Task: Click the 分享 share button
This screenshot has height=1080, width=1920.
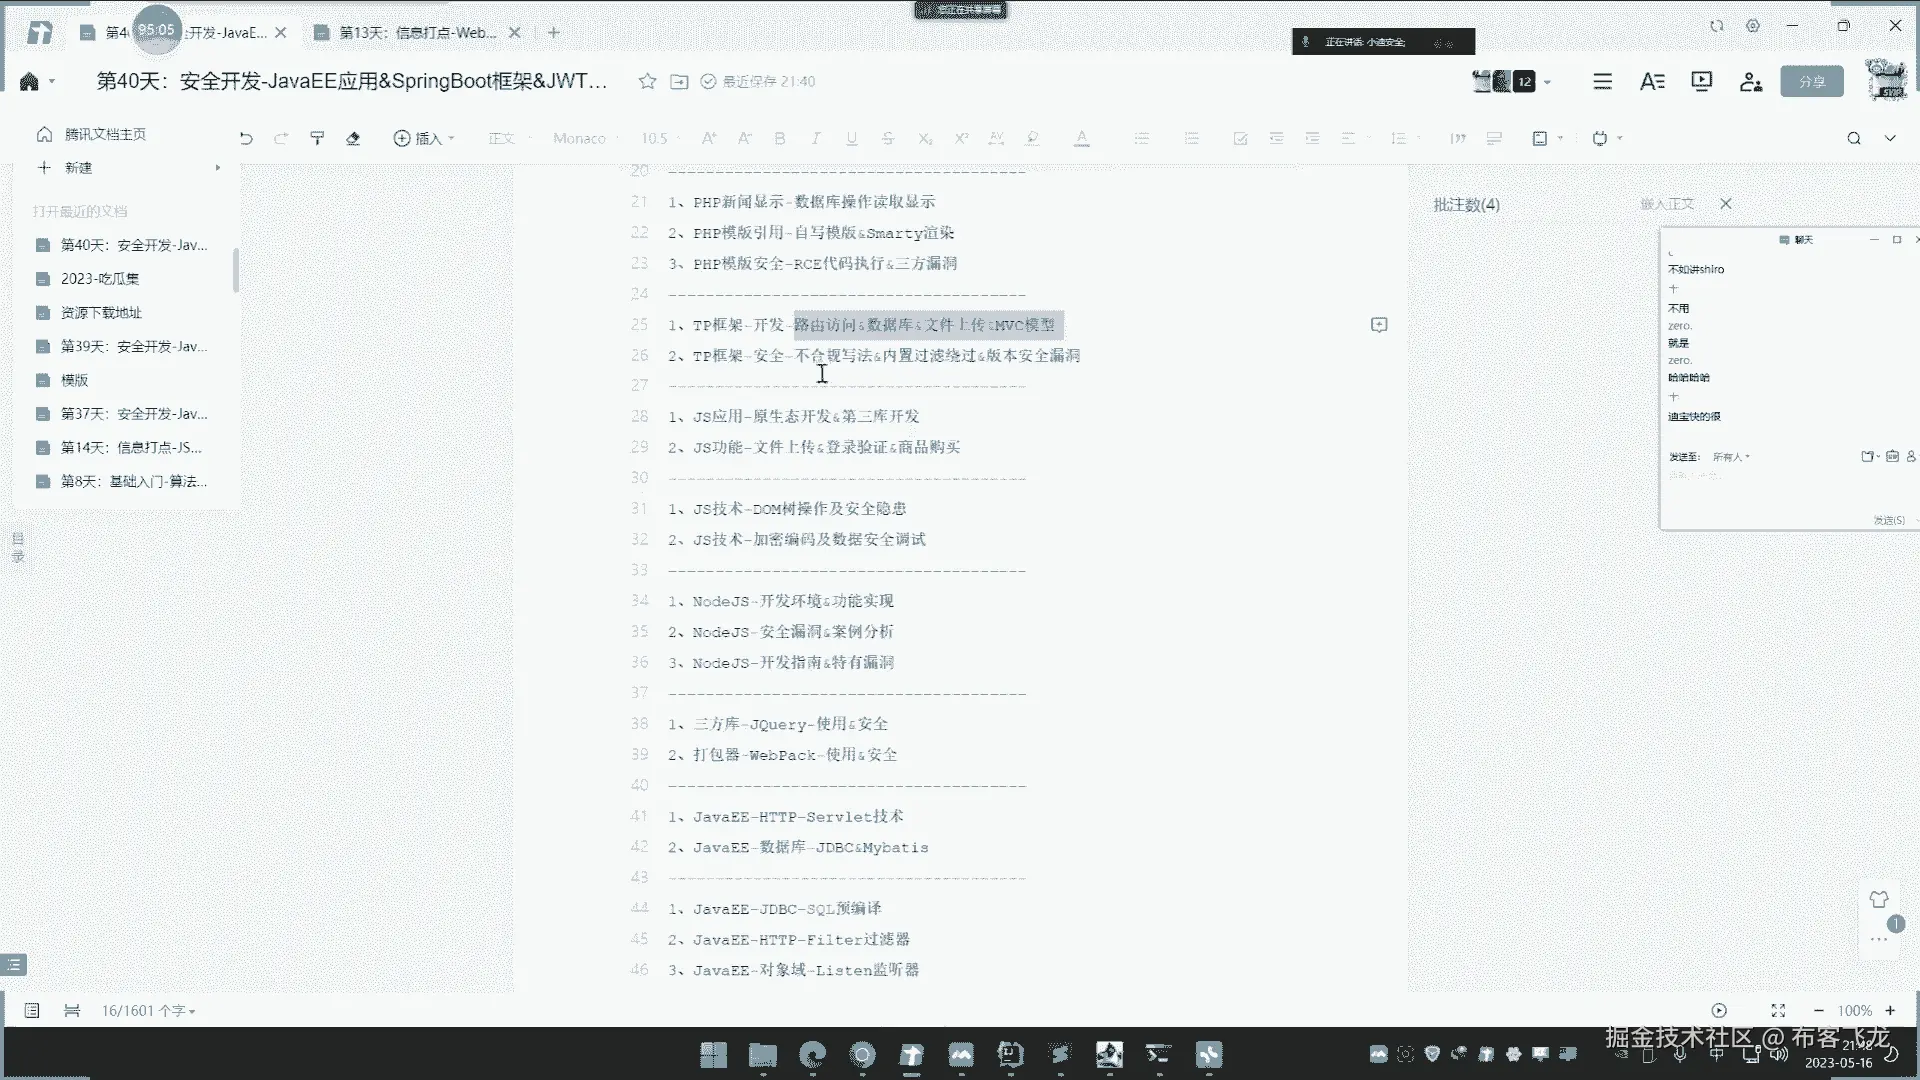Action: [x=1811, y=81]
